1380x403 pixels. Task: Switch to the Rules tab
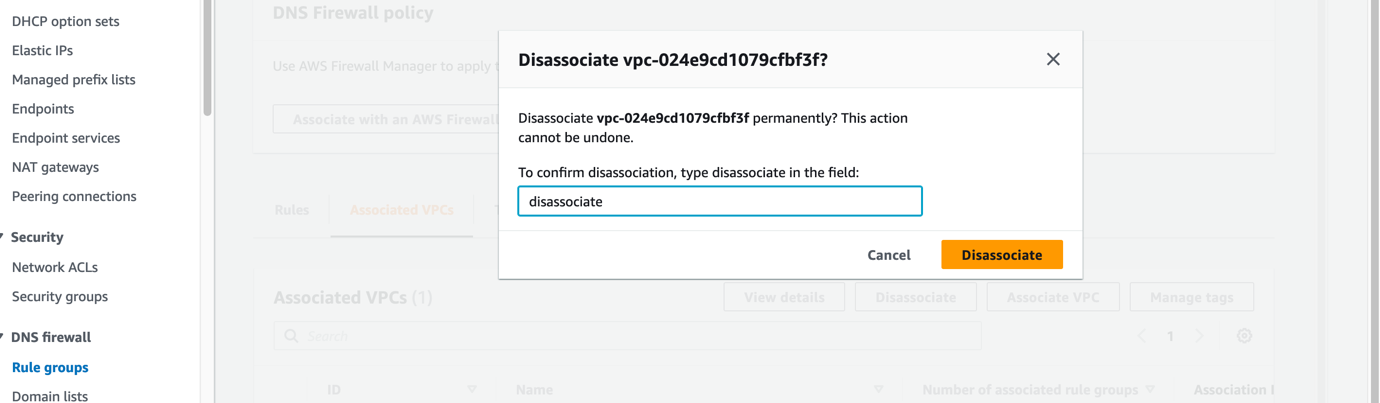(292, 210)
